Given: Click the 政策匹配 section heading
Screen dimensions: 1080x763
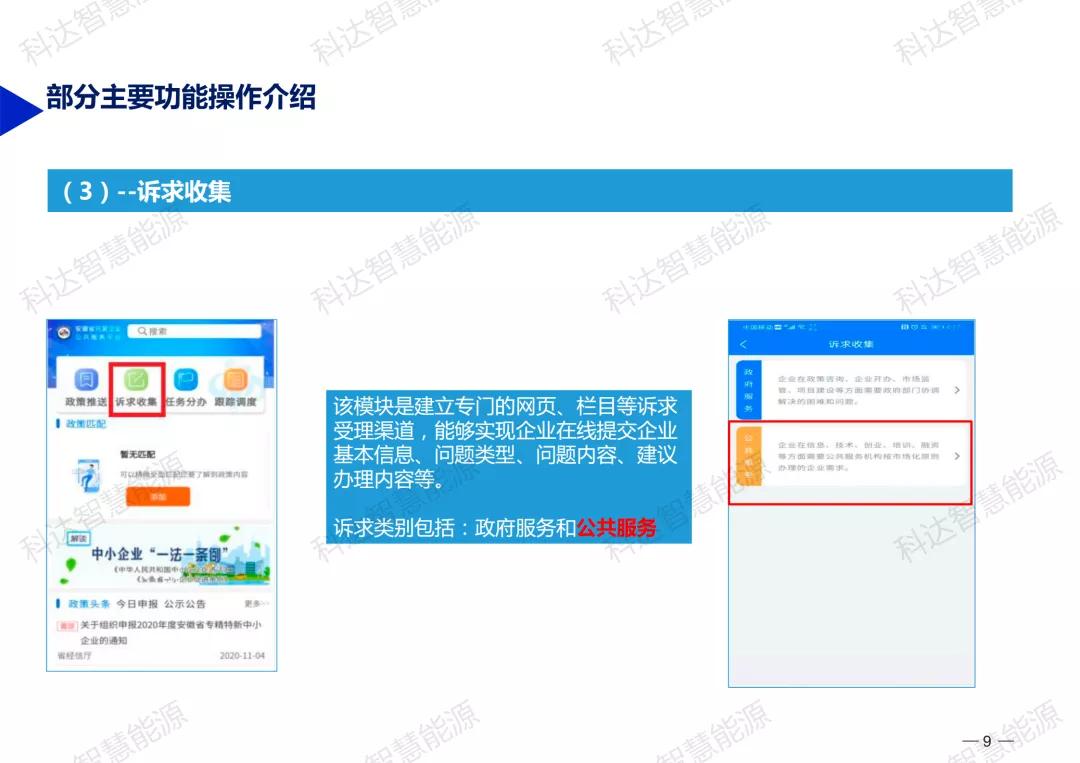Looking at the screenshot, I should (x=85, y=424).
